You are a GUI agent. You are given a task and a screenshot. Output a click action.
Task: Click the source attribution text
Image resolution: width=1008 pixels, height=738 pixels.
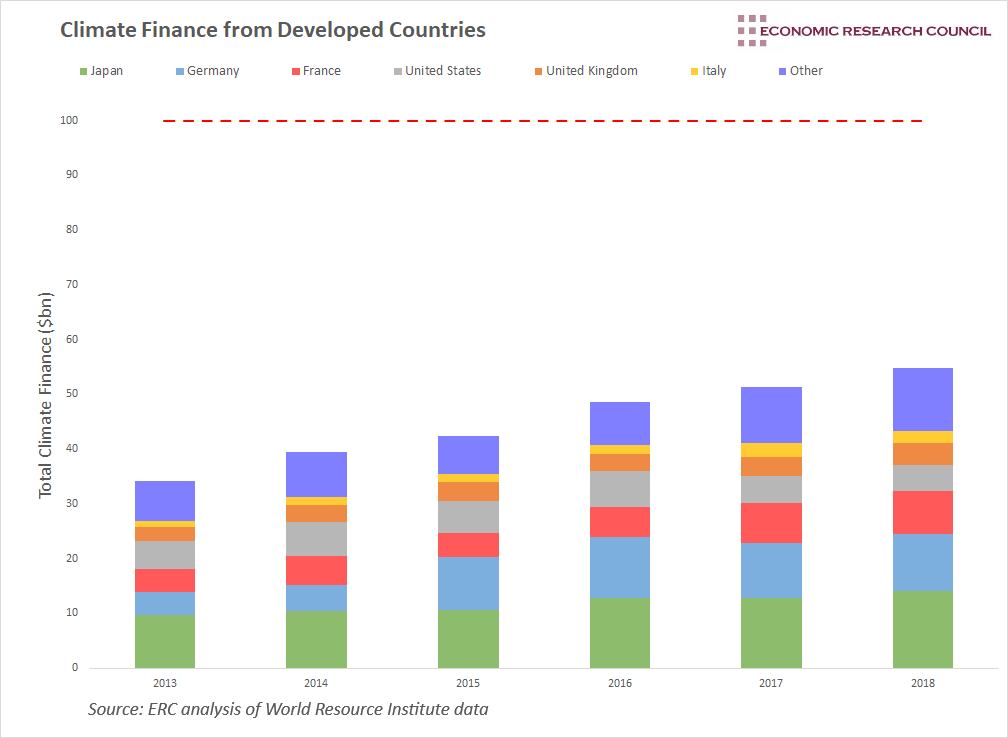(x=289, y=709)
